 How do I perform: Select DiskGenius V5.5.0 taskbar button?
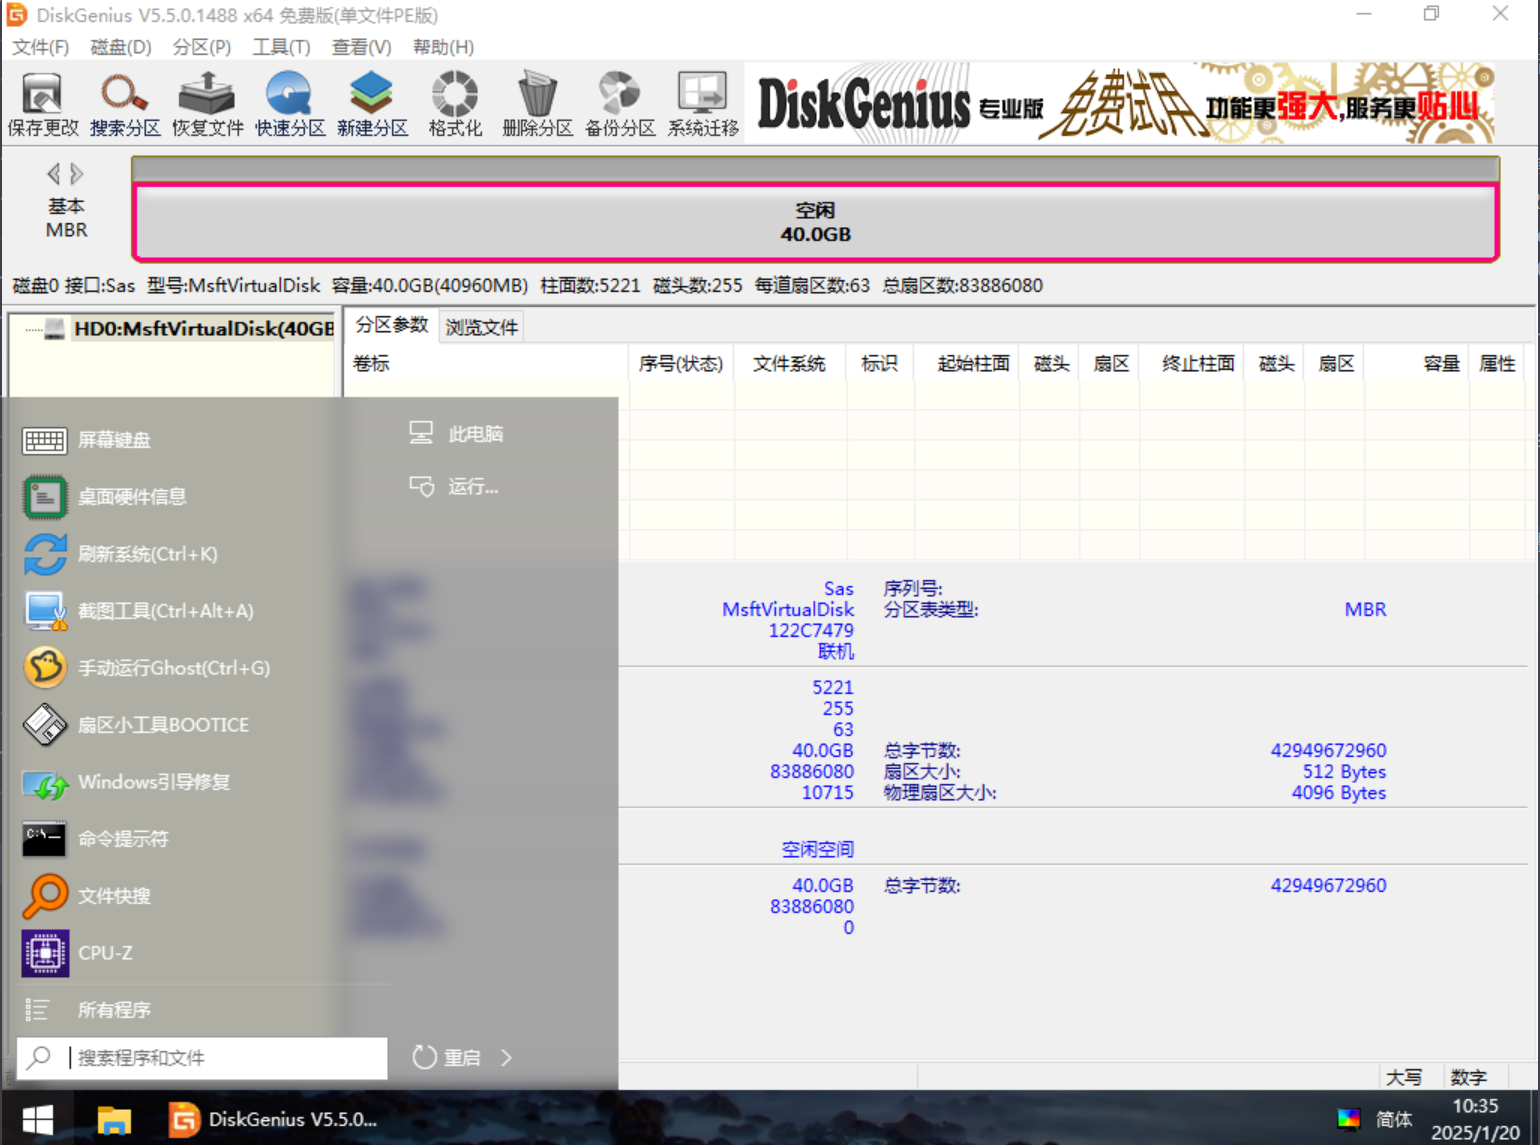(274, 1119)
